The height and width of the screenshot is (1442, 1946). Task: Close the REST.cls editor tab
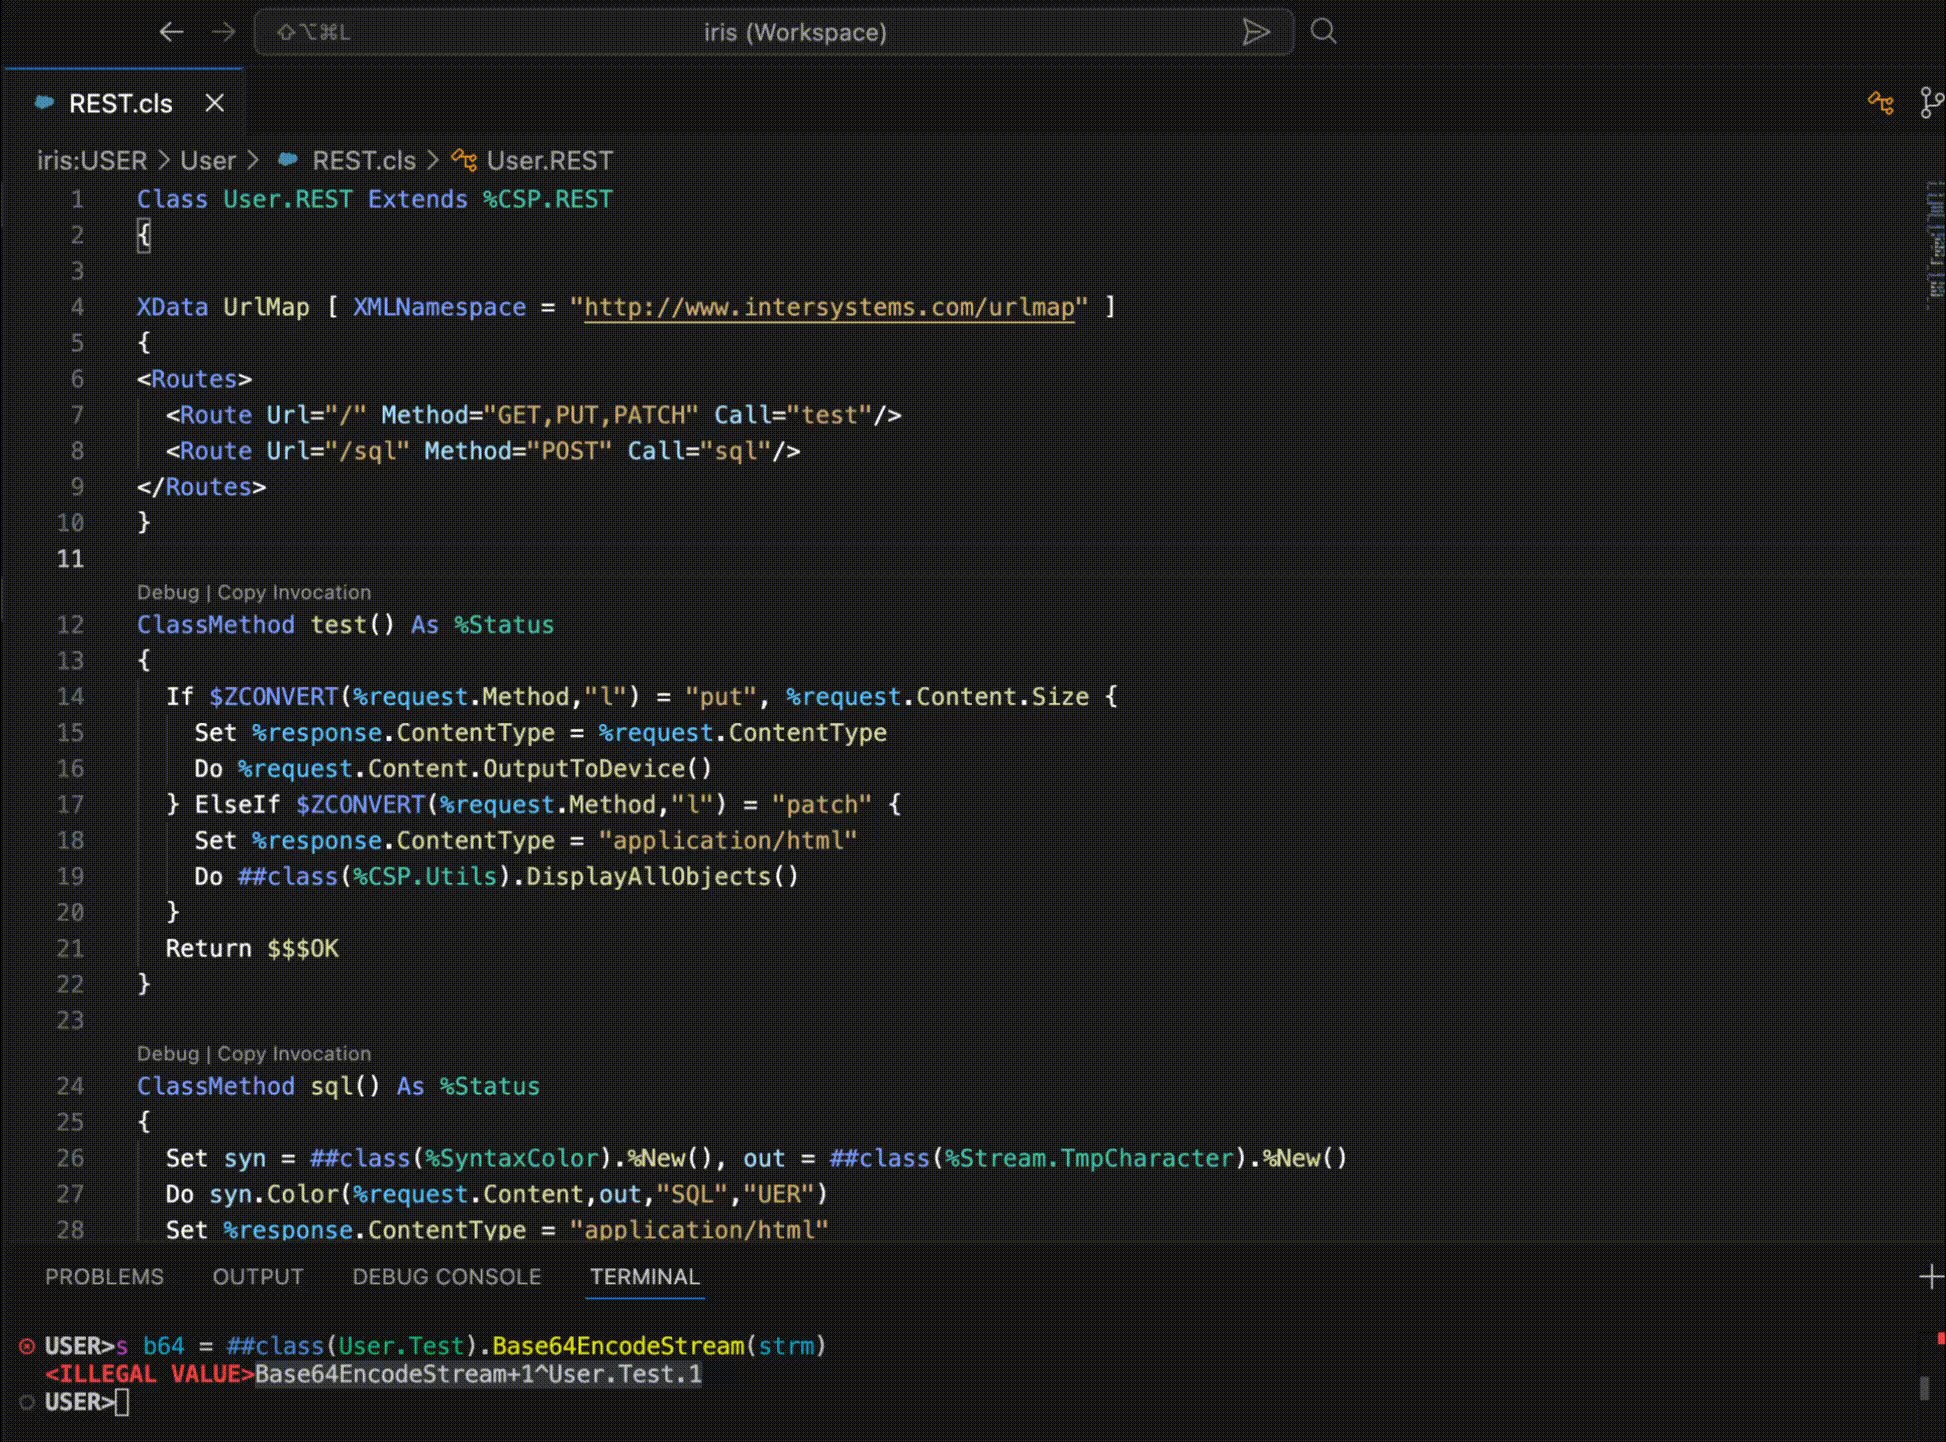(214, 103)
